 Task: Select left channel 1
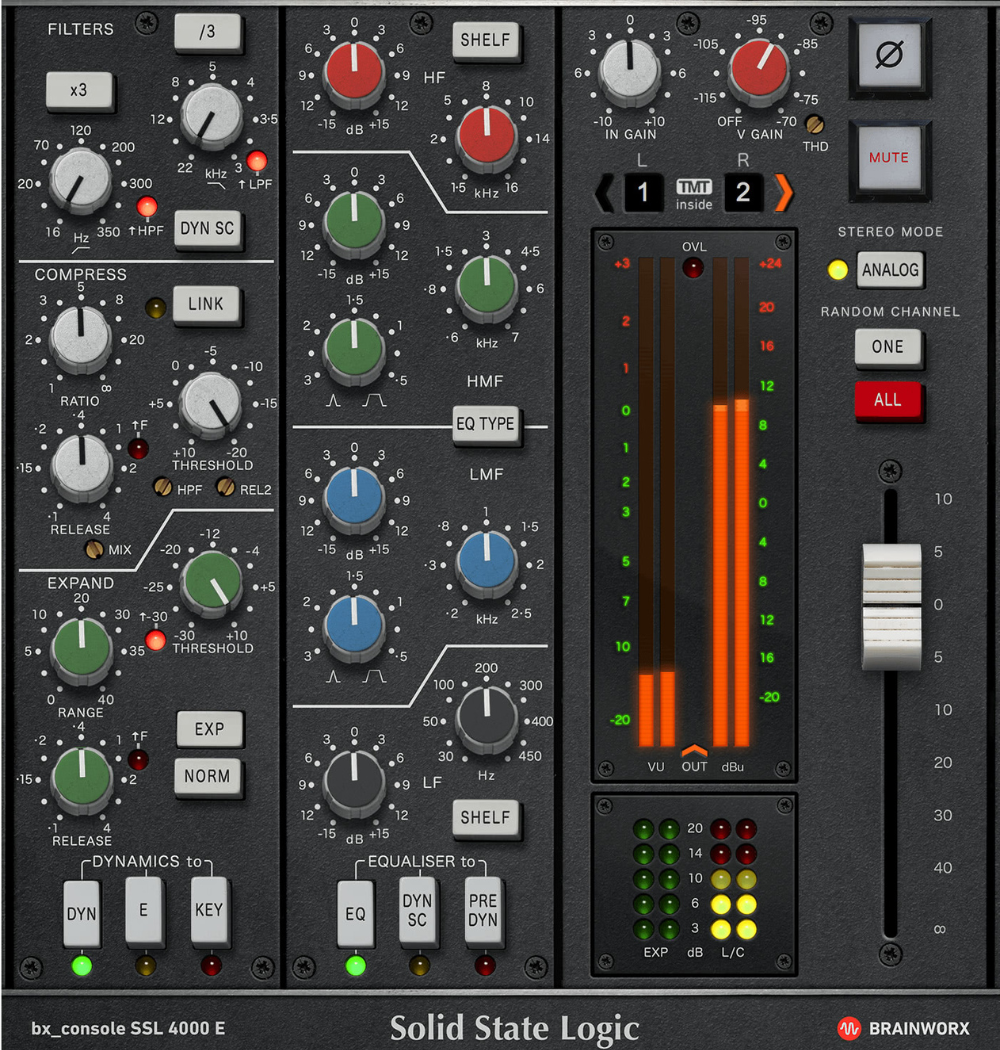coord(644,191)
